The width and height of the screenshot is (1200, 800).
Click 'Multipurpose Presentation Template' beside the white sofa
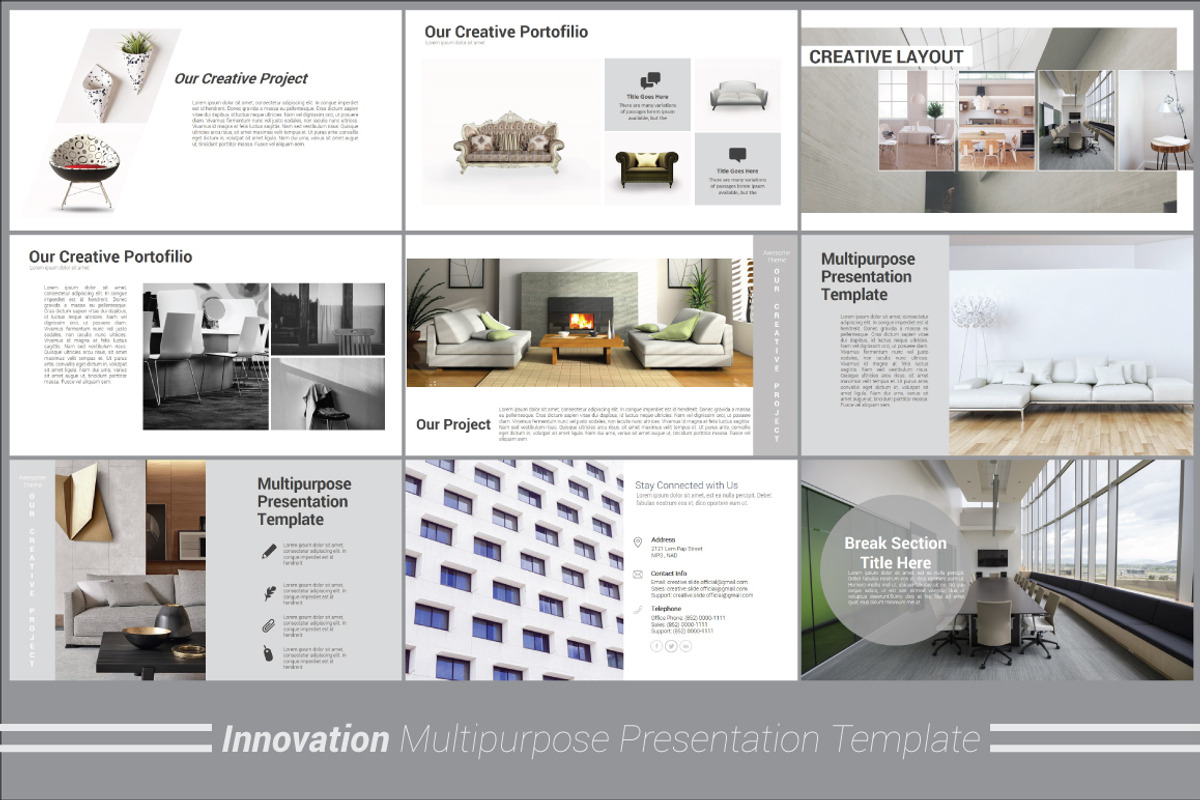tap(866, 277)
